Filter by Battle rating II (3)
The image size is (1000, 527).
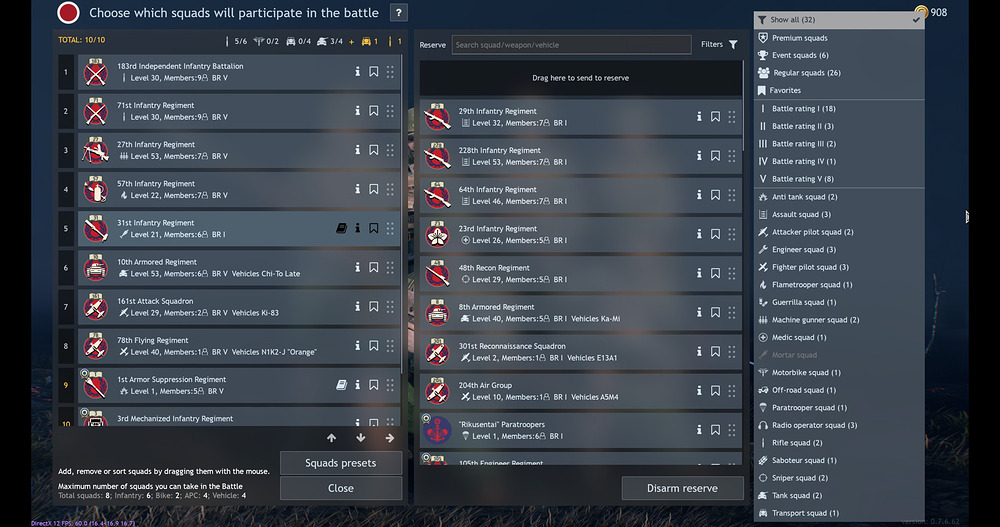pyautogui.click(x=839, y=126)
